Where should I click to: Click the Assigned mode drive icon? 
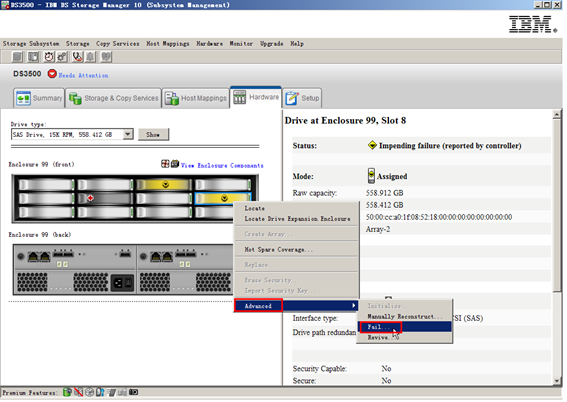click(x=371, y=176)
